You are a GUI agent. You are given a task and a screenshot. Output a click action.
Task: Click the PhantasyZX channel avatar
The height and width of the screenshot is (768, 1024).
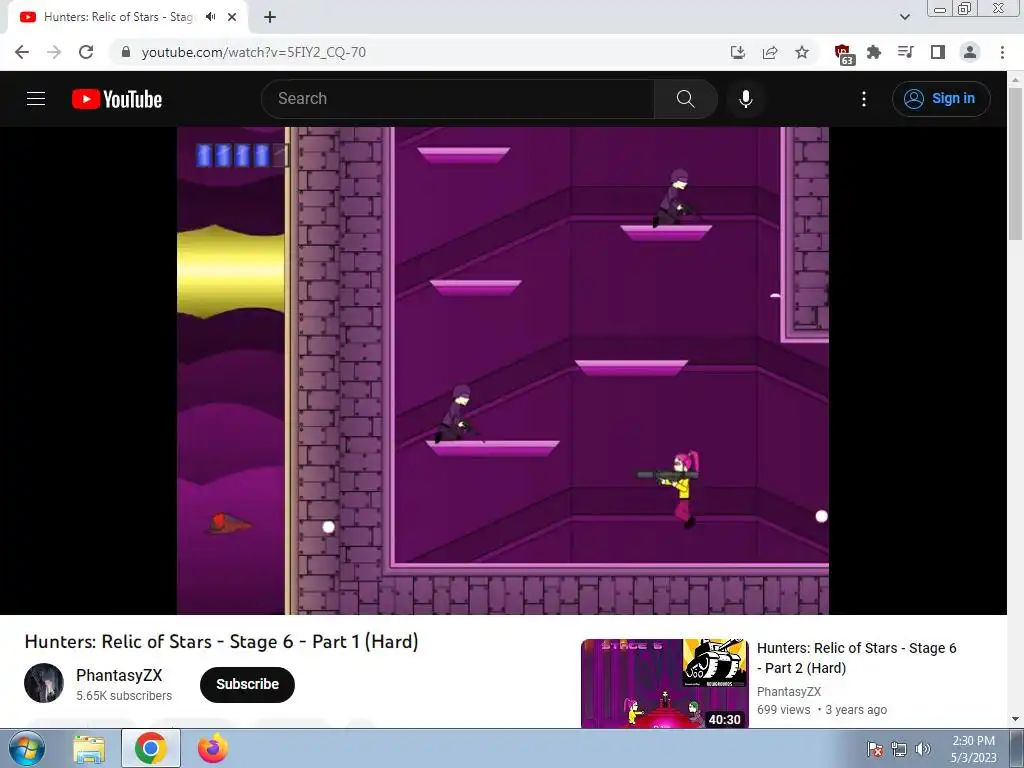click(x=44, y=683)
